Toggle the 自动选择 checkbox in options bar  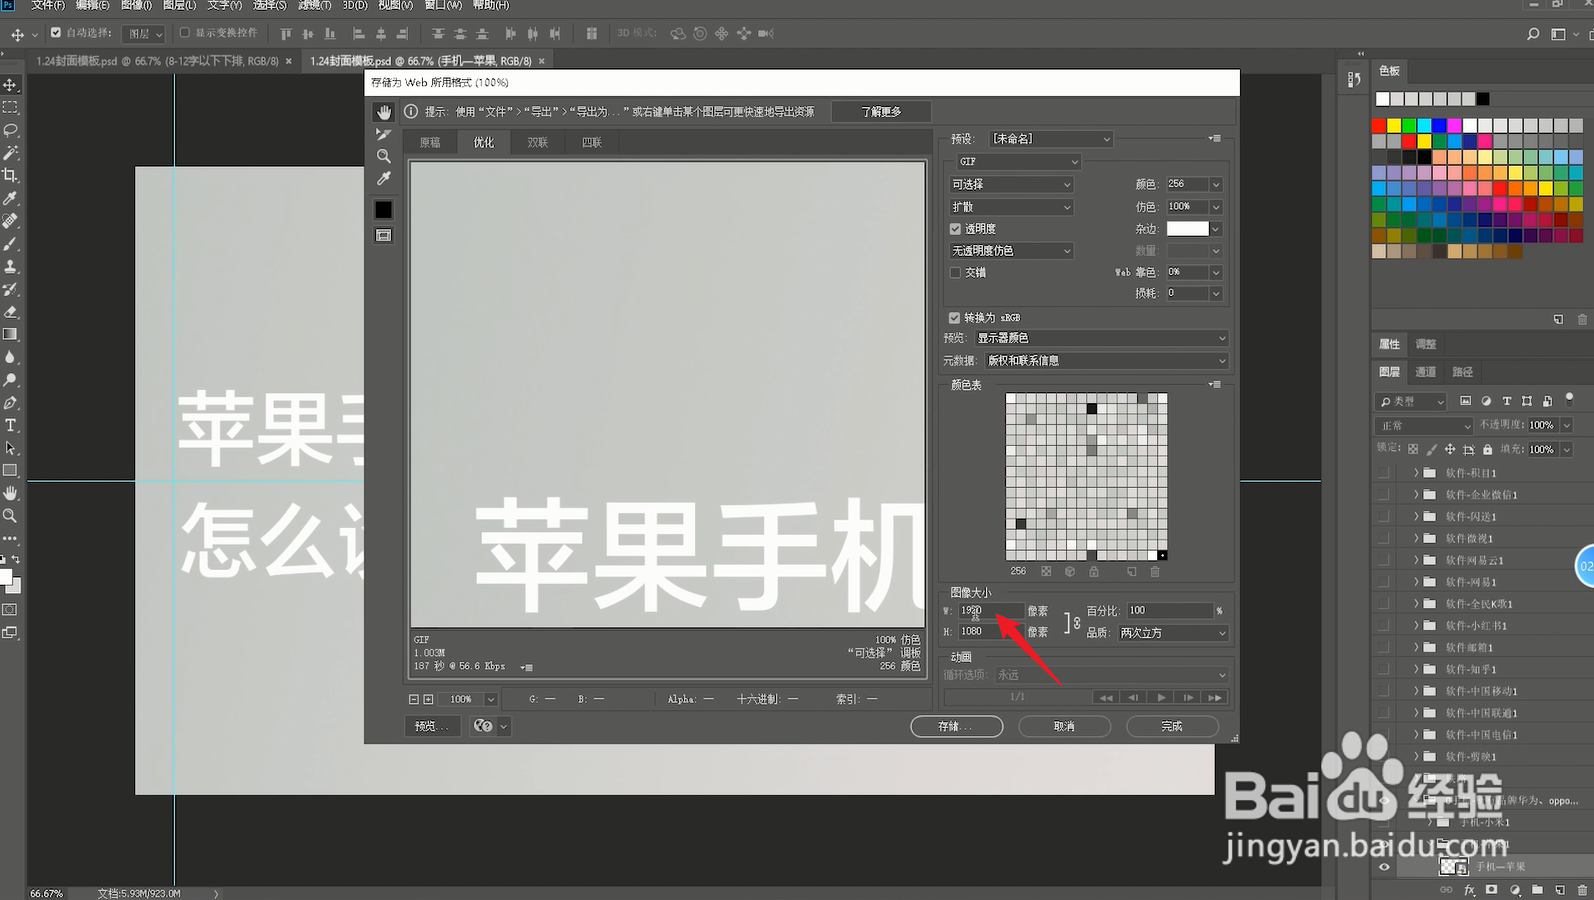click(x=56, y=33)
